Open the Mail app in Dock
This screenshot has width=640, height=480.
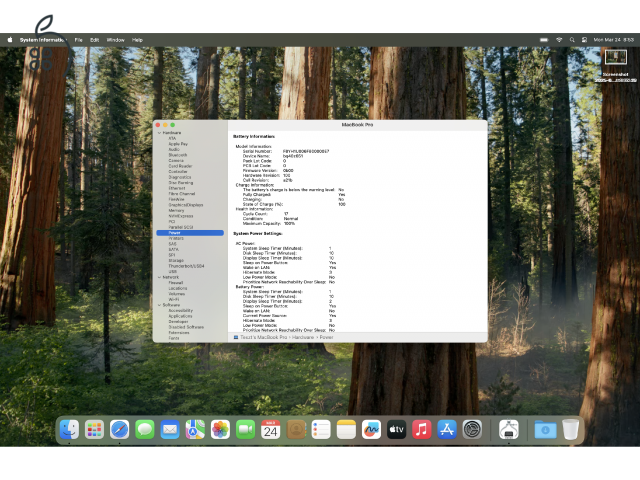click(x=170, y=429)
